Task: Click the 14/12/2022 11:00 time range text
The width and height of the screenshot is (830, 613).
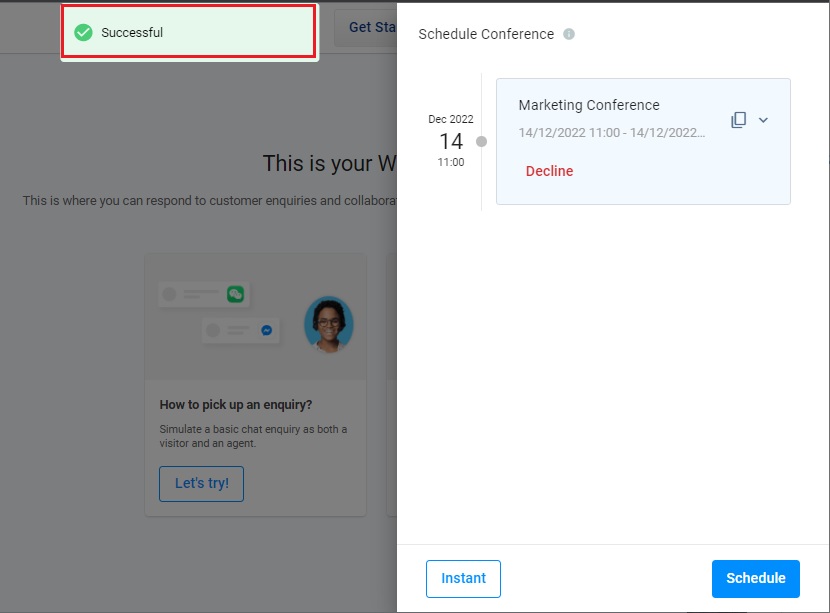Action: (x=611, y=132)
